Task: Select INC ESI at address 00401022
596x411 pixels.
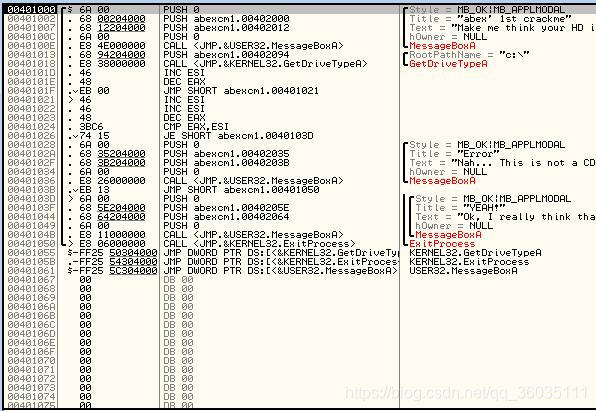Action: coord(184,109)
